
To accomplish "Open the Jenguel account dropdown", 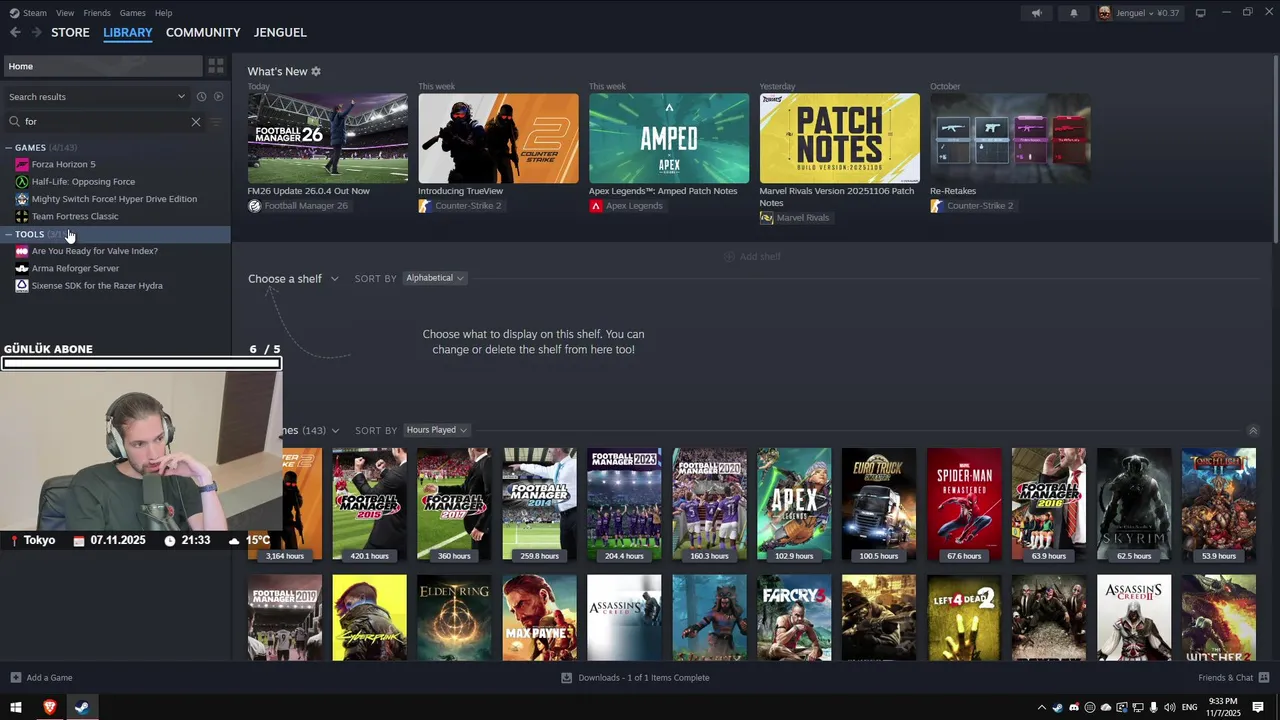I will [1139, 13].
